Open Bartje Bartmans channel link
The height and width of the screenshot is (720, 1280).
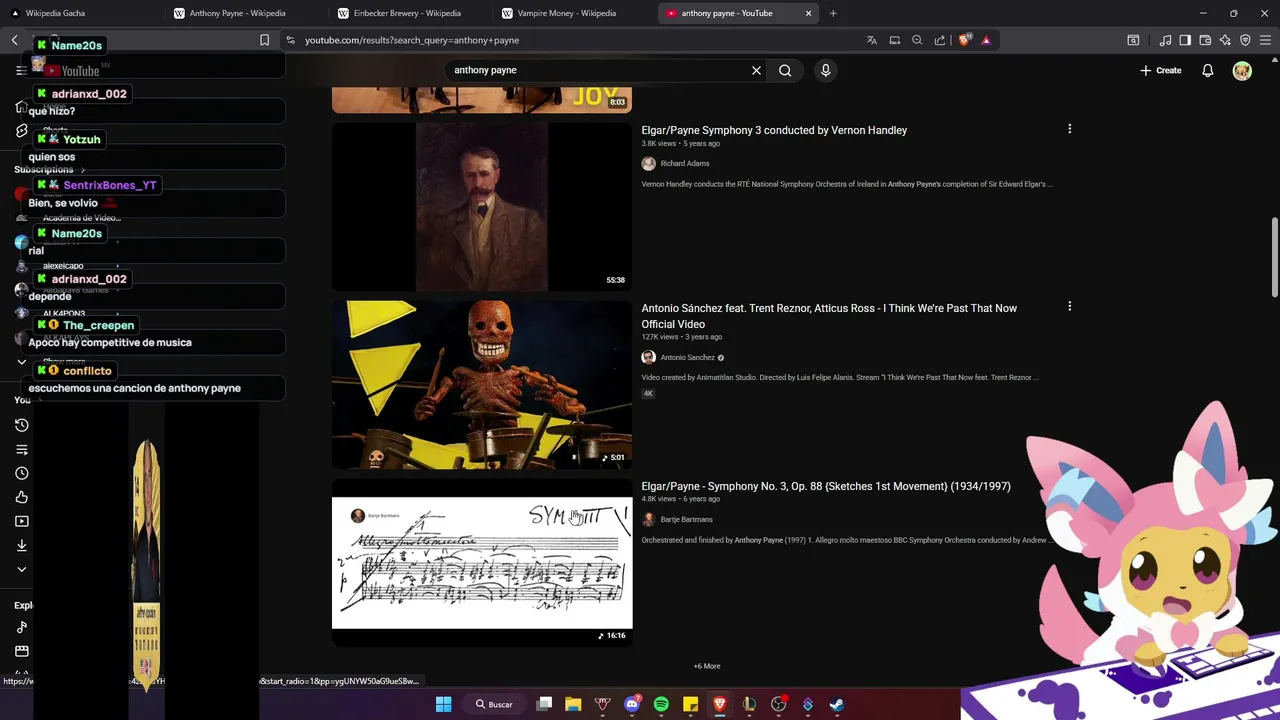click(x=686, y=519)
